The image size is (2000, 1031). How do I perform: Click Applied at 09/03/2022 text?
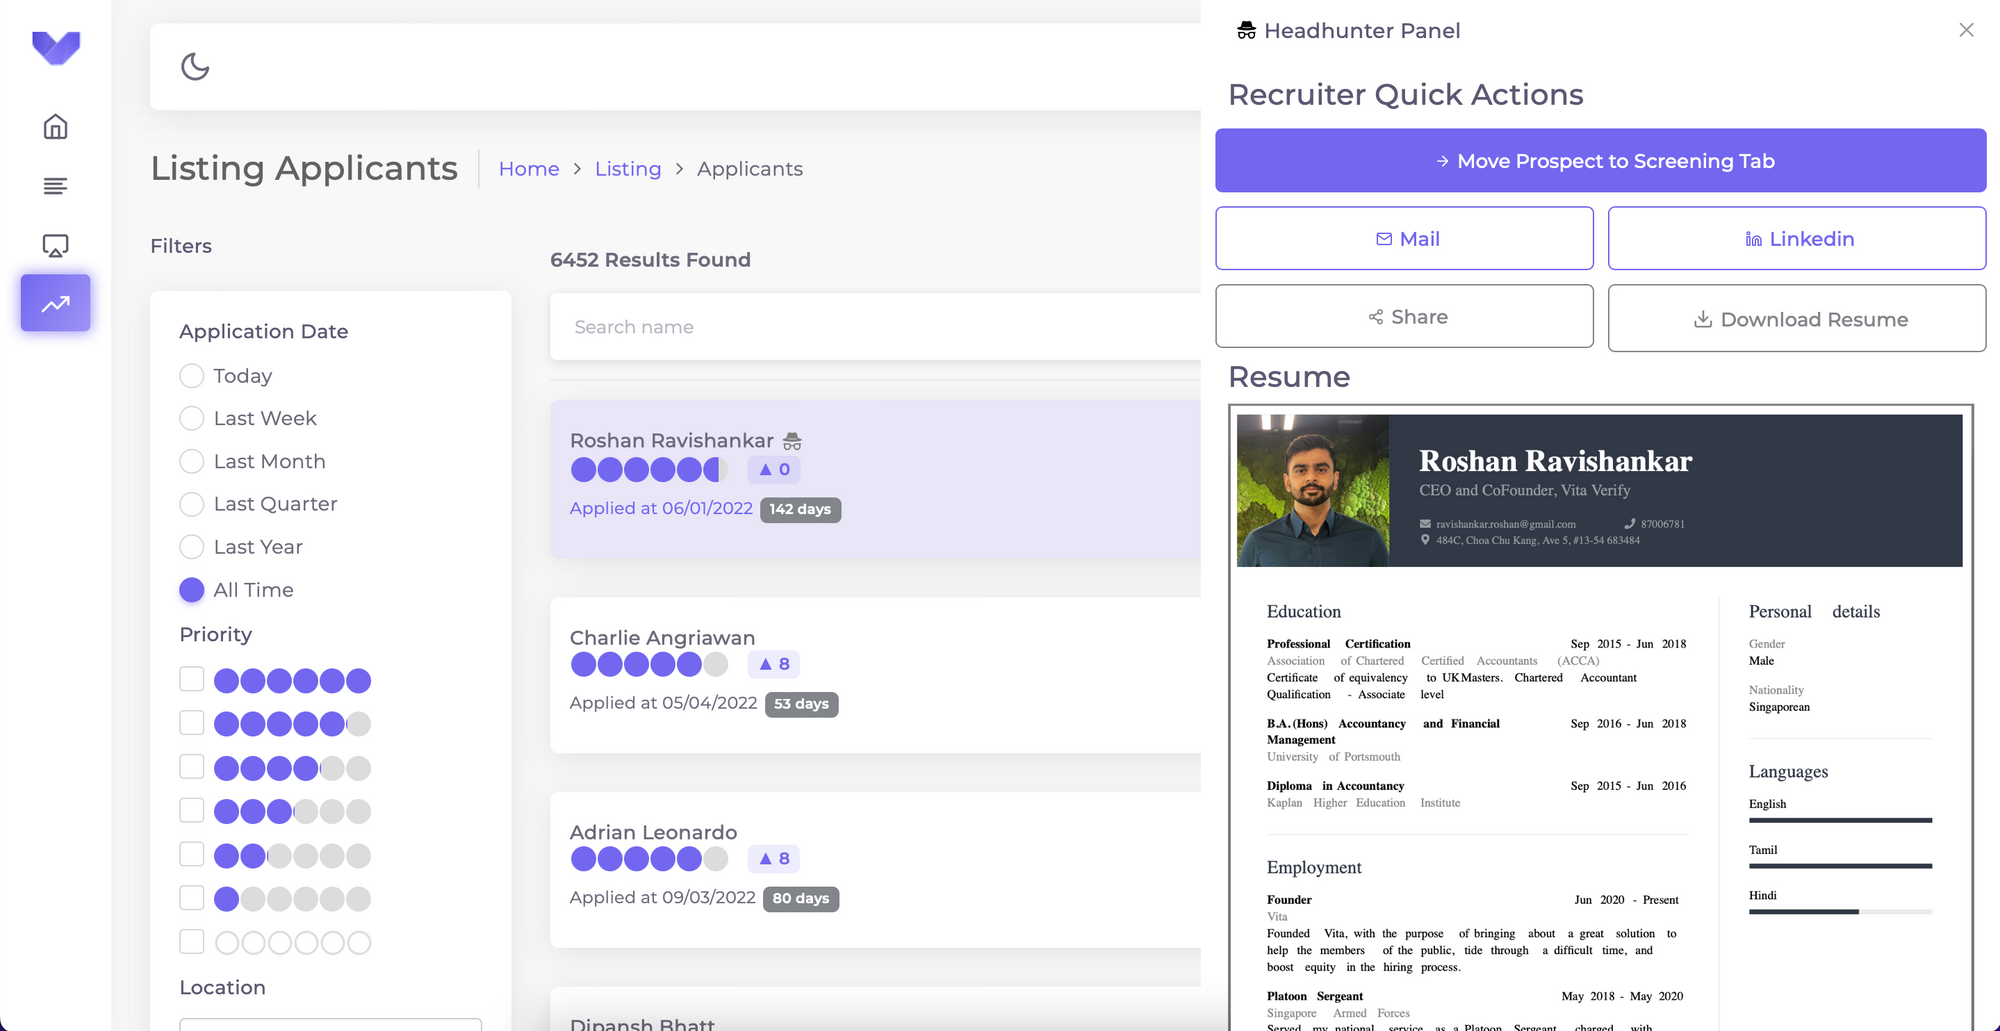pos(662,897)
